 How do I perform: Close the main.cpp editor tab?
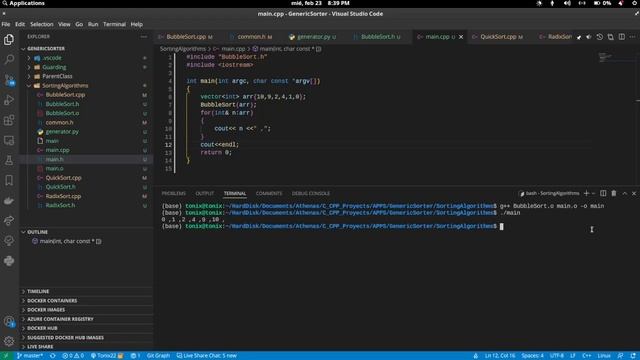[461, 37]
